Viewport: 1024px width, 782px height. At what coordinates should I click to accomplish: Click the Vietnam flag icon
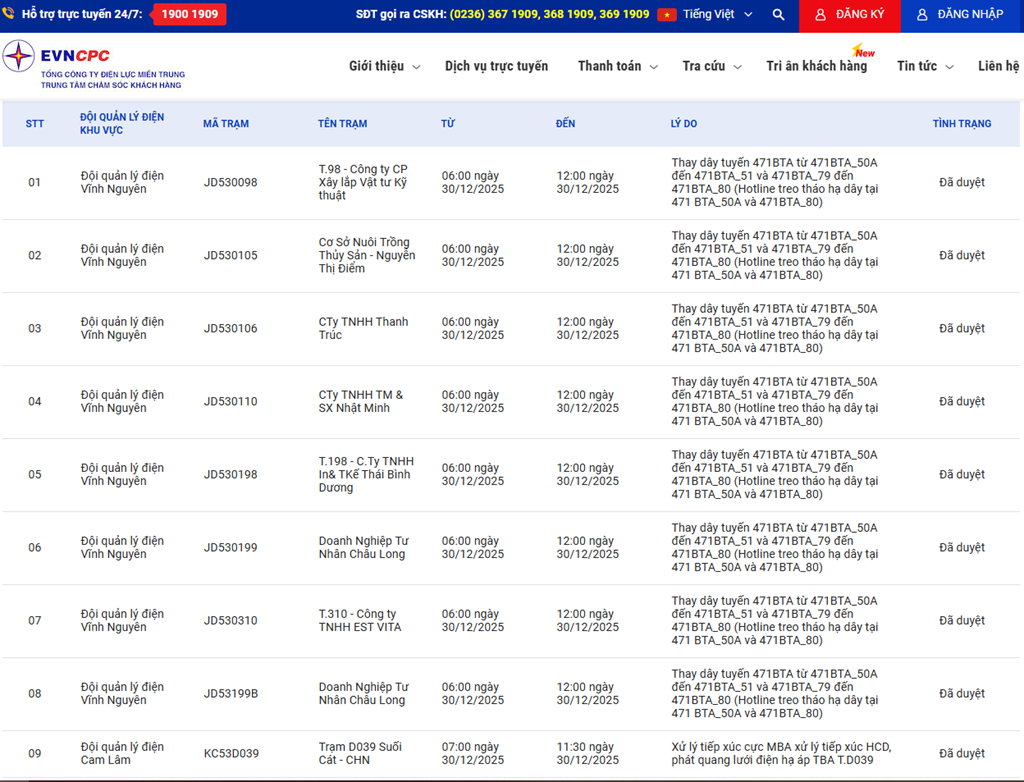point(667,15)
